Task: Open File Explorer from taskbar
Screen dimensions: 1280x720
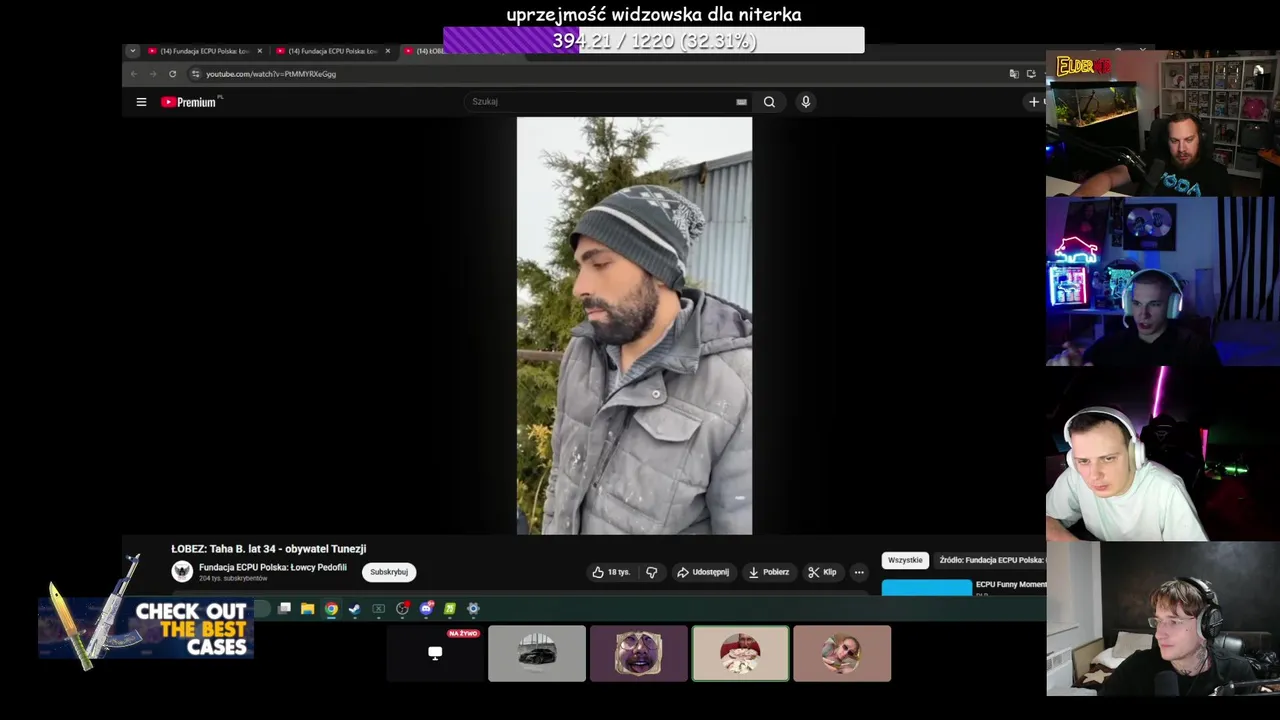Action: [308, 608]
